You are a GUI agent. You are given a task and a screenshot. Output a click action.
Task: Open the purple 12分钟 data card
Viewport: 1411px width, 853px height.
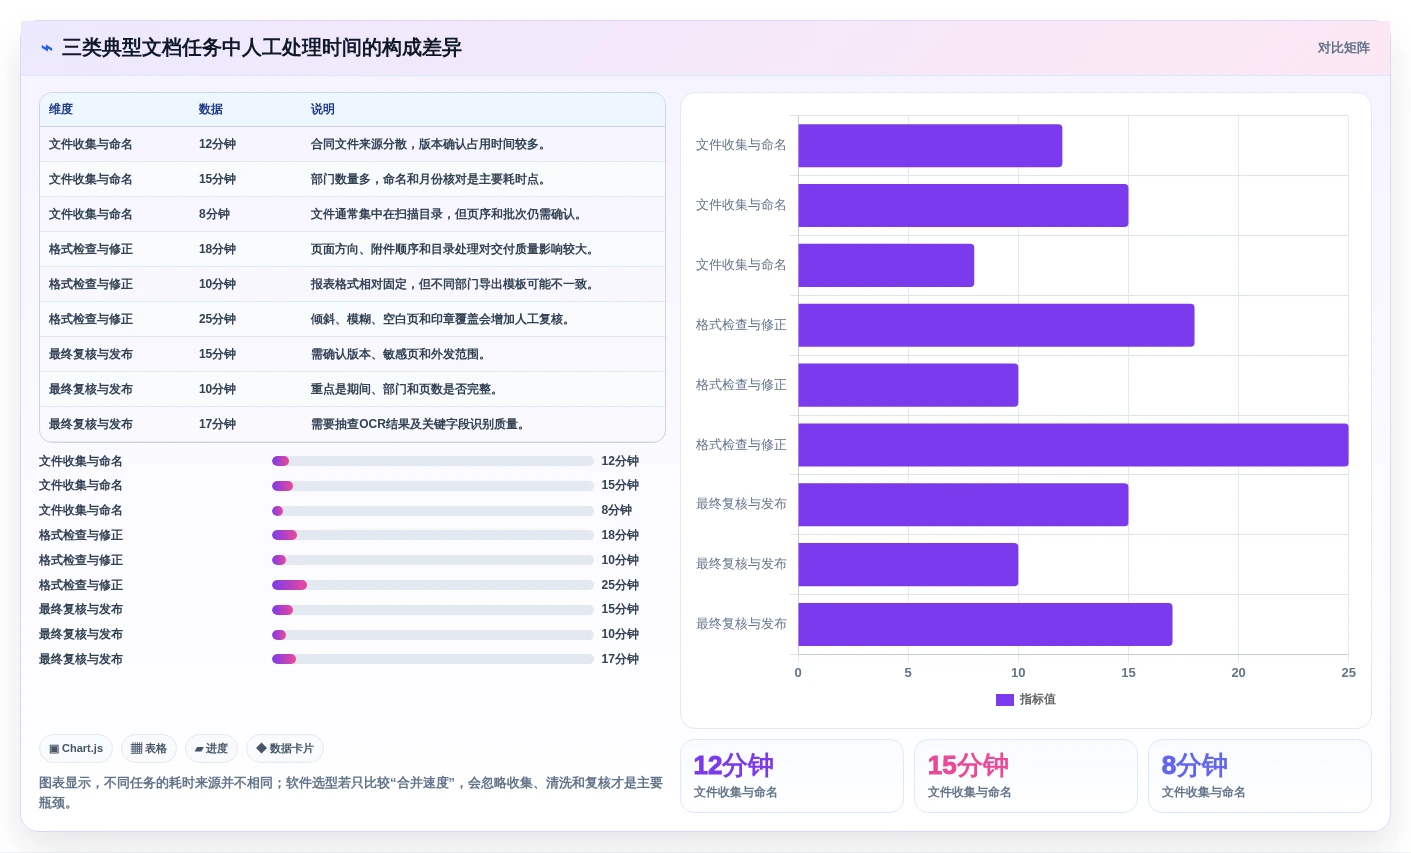click(x=792, y=776)
